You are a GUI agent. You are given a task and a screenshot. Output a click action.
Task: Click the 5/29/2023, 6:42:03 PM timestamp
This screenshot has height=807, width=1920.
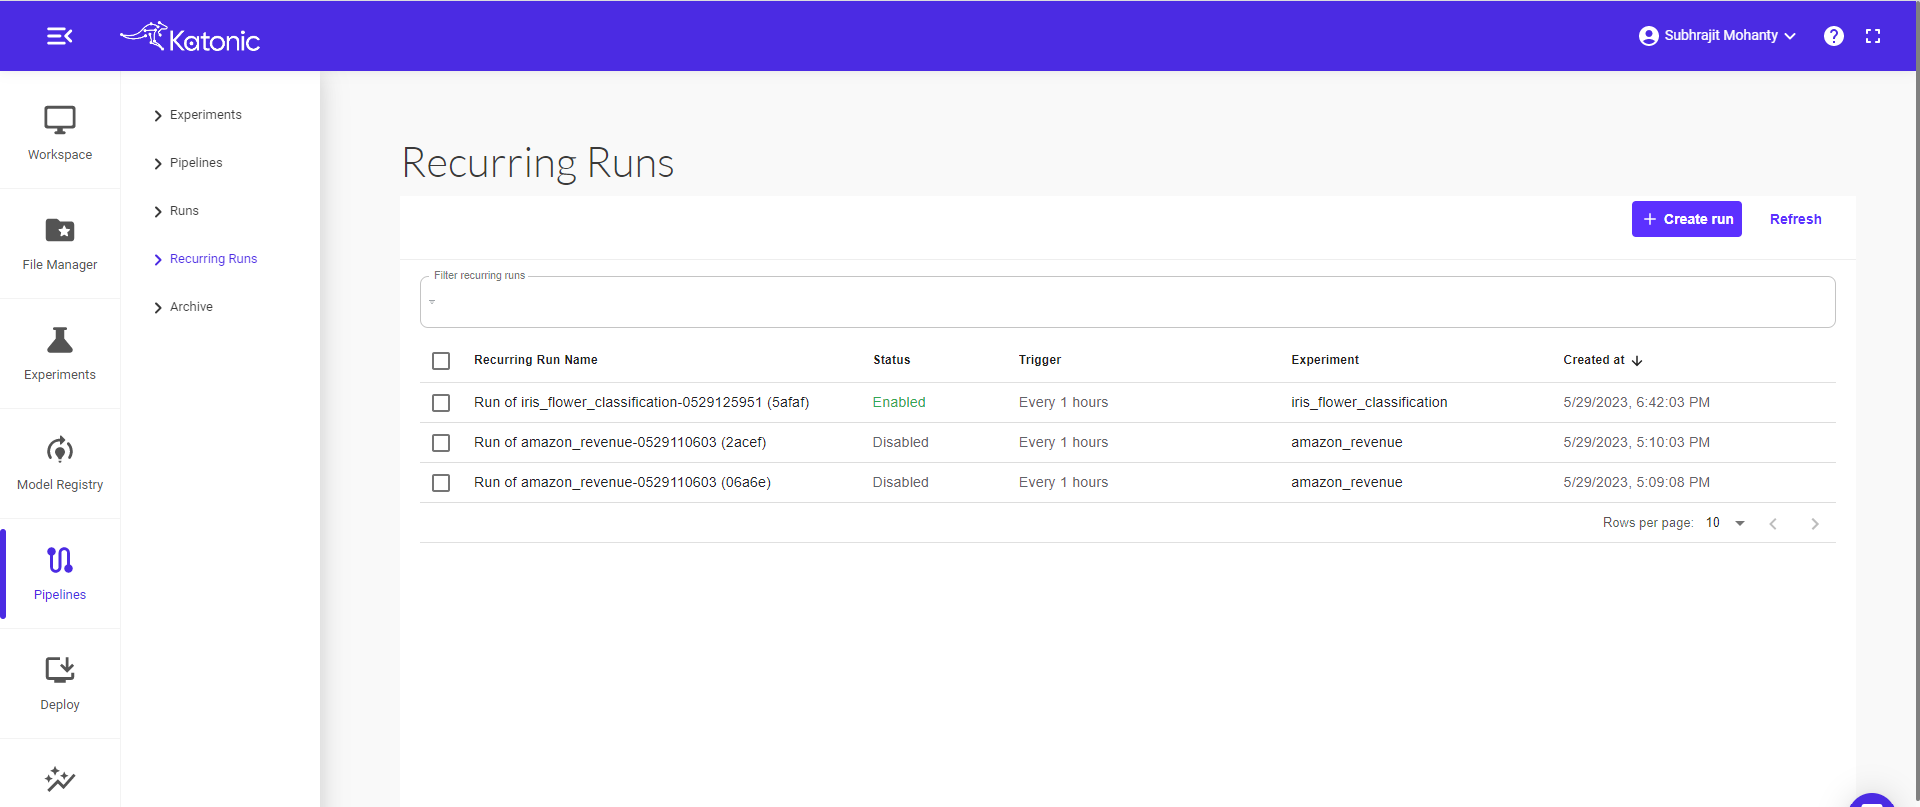point(1637,402)
